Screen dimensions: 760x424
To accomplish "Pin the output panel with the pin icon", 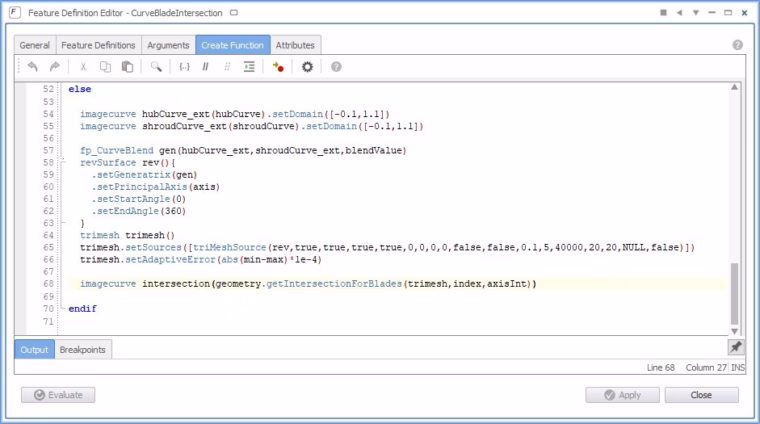I will [x=736, y=347].
